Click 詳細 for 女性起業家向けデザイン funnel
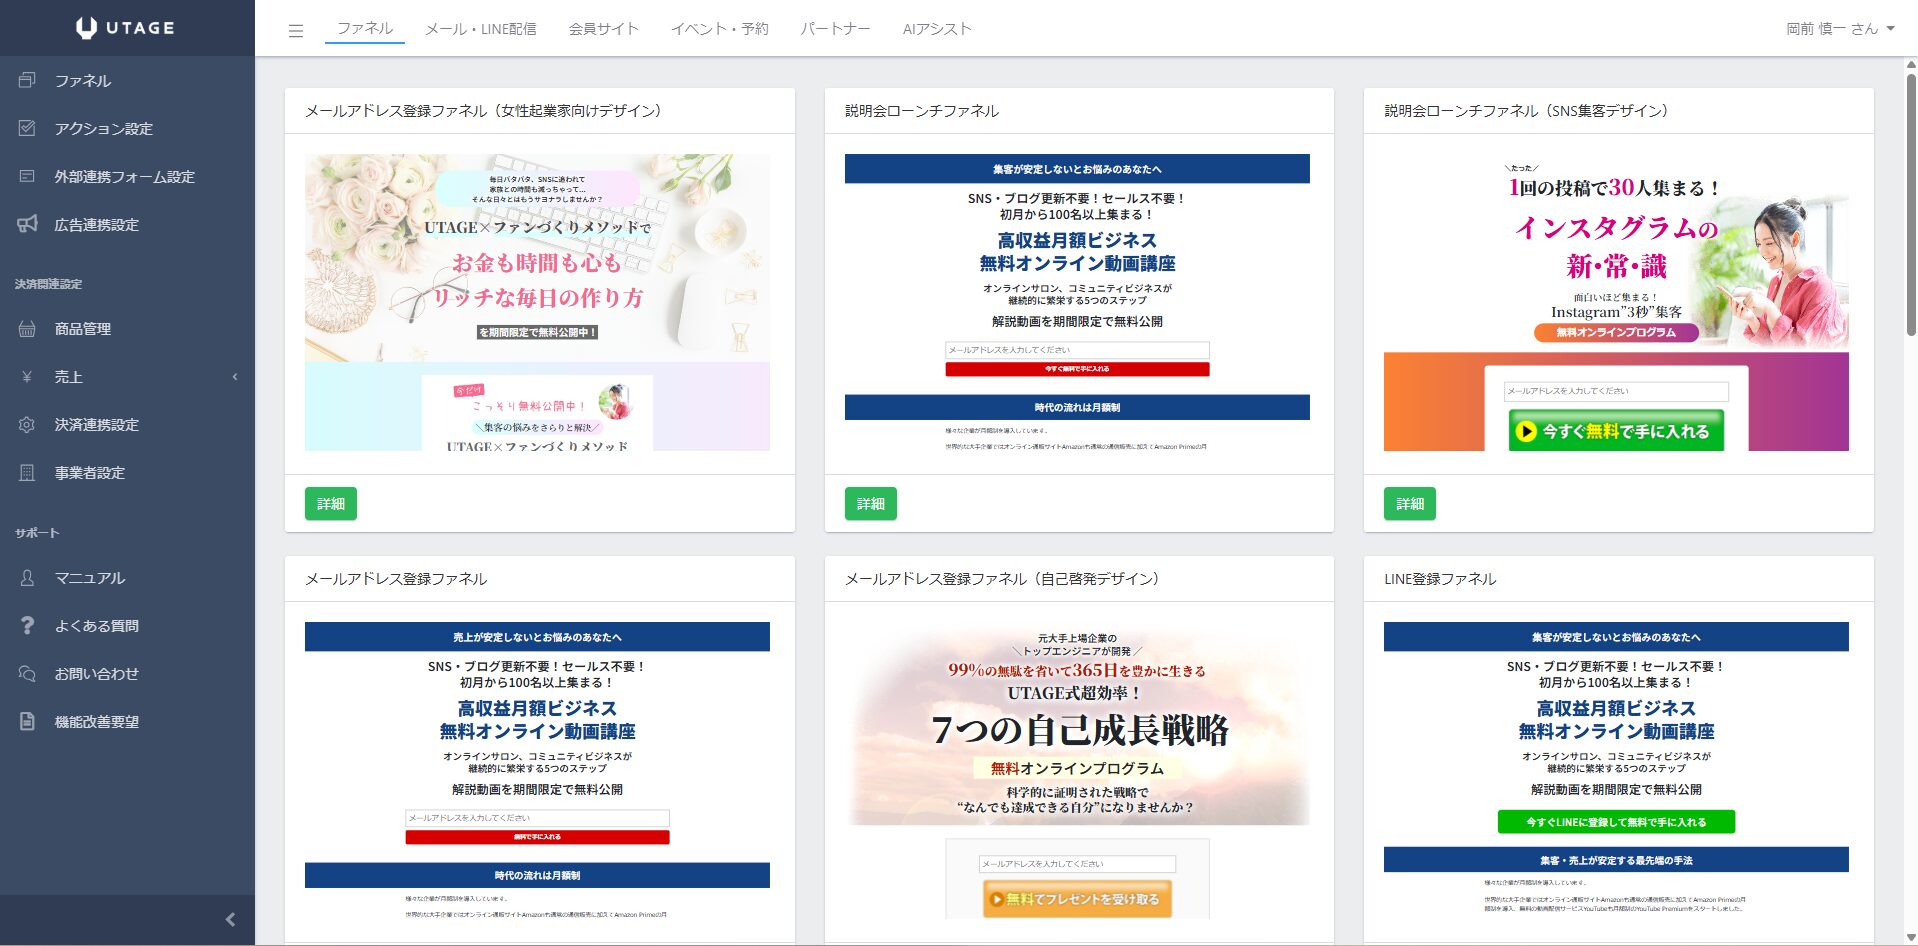Screen dimensions: 1918x946 click(x=330, y=504)
